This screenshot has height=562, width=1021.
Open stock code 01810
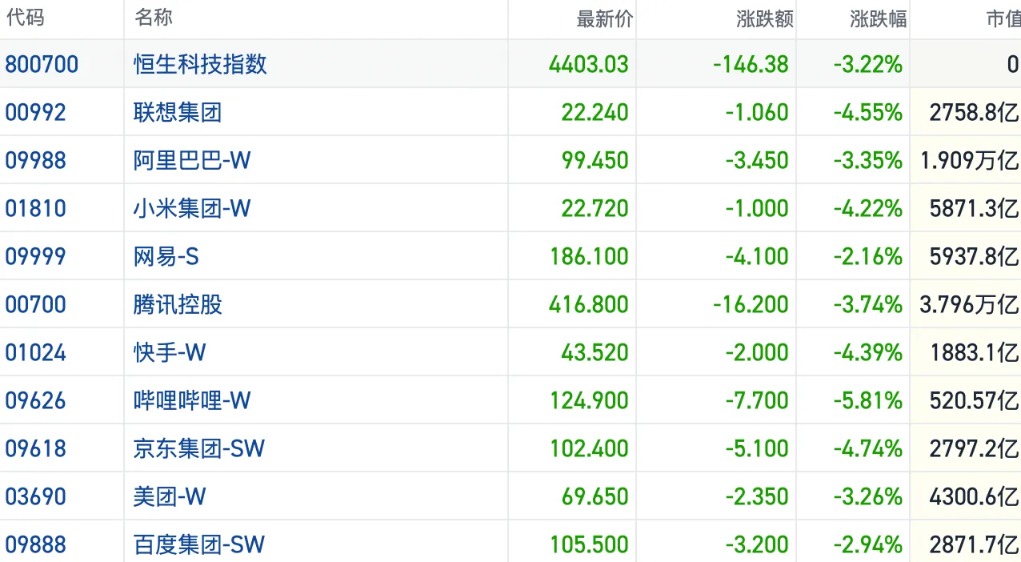pos(35,208)
